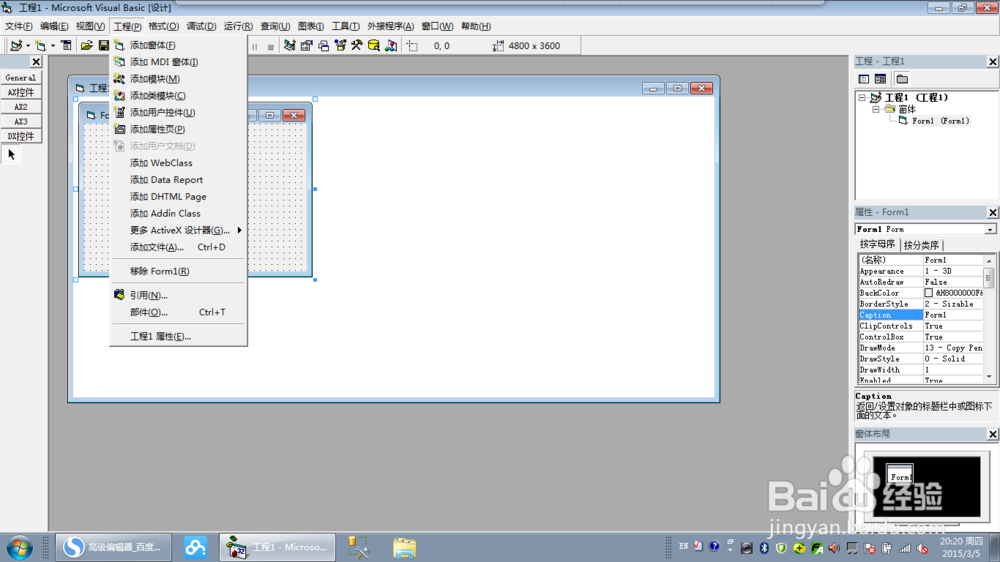Viewport: 1000px width, 562px height.
Task: Open 工程1 属性(E)... project properties
Action: click(179, 336)
